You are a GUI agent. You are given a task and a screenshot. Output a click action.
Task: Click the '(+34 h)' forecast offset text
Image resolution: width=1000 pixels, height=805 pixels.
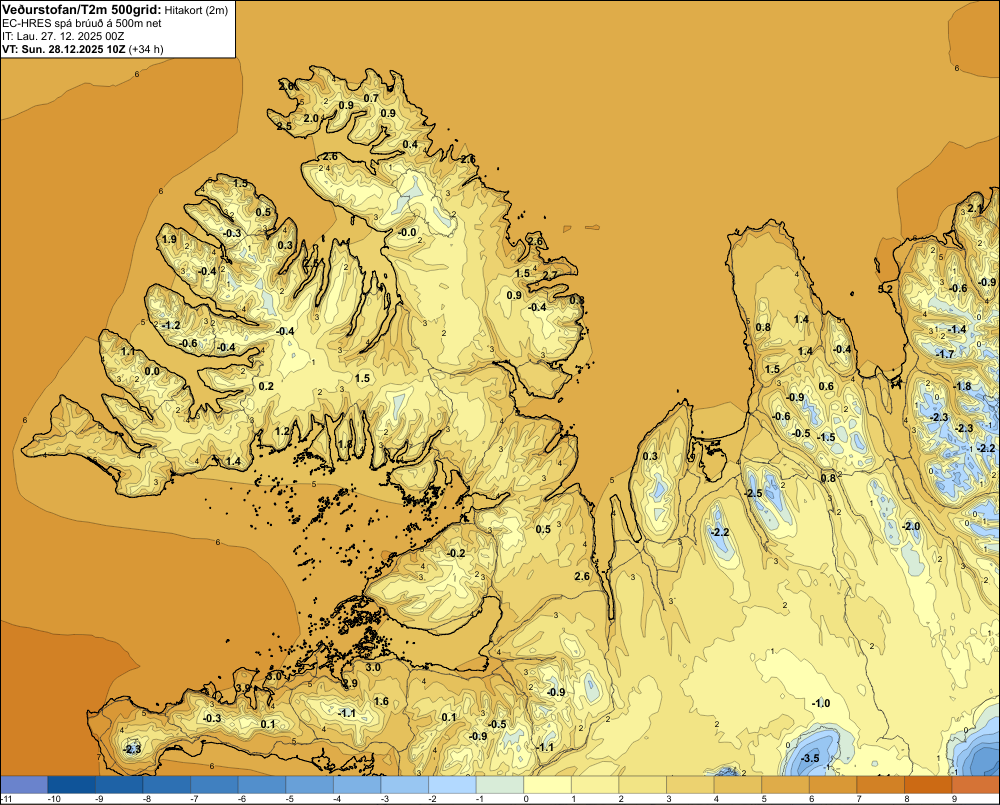coord(146,49)
